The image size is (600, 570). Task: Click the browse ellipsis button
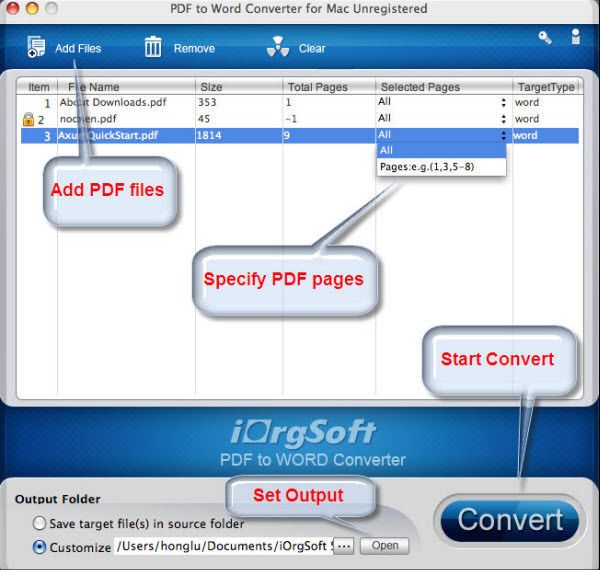click(344, 546)
